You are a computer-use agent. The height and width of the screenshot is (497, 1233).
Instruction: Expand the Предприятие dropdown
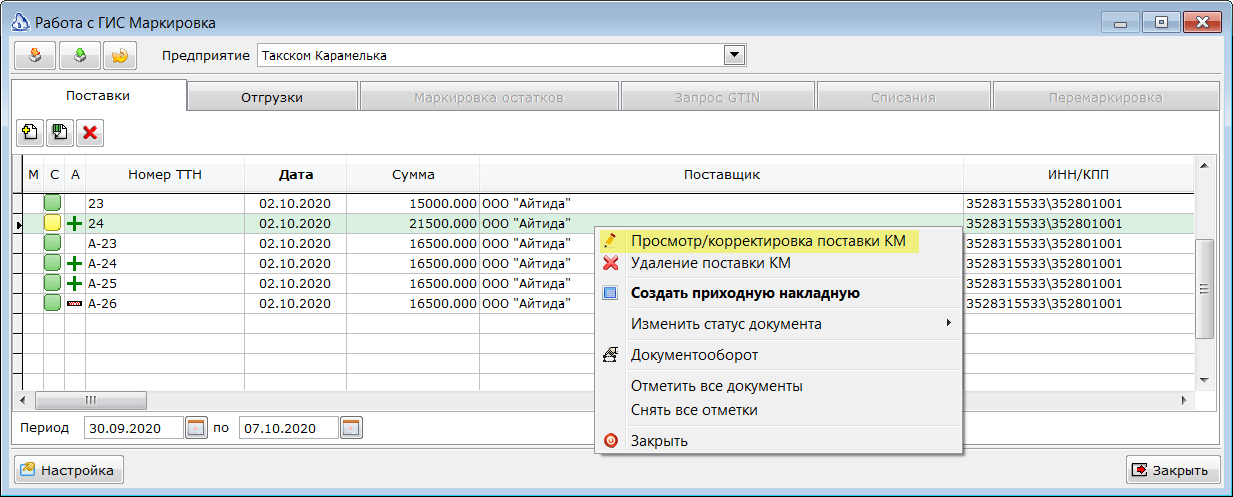pos(735,55)
